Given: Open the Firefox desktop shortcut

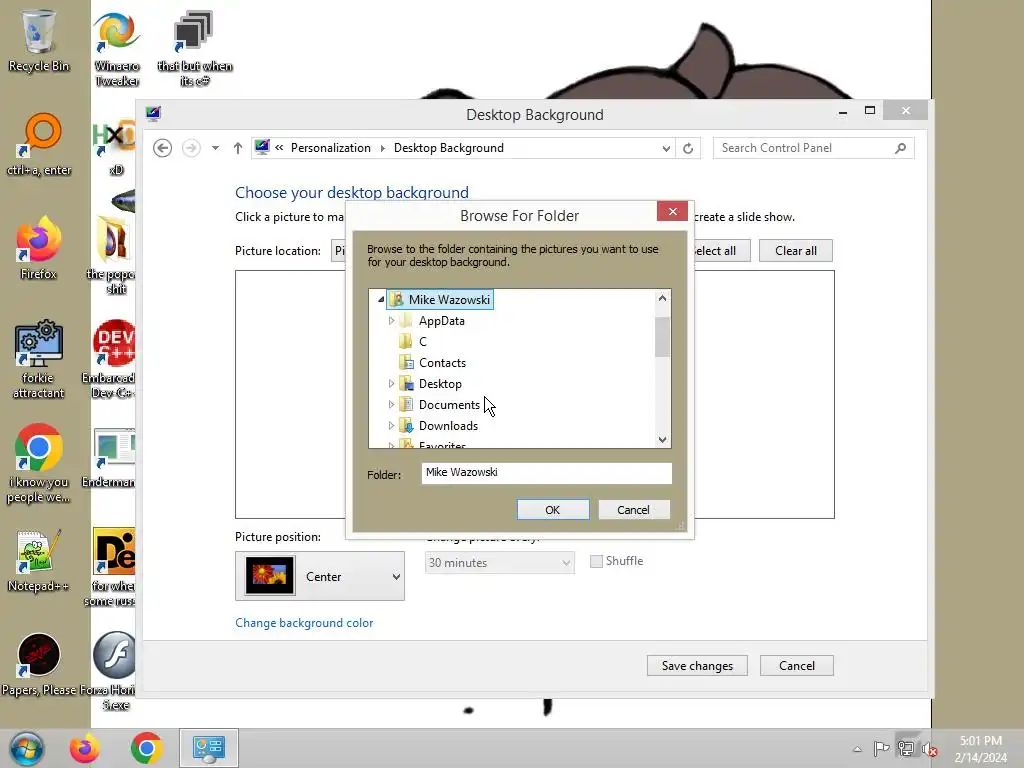Looking at the screenshot, I should [x=39, y=248].
